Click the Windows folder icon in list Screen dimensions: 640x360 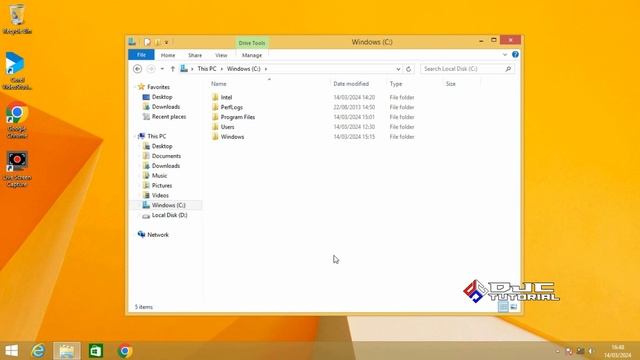pyautogui.click(x=216, y=137)
